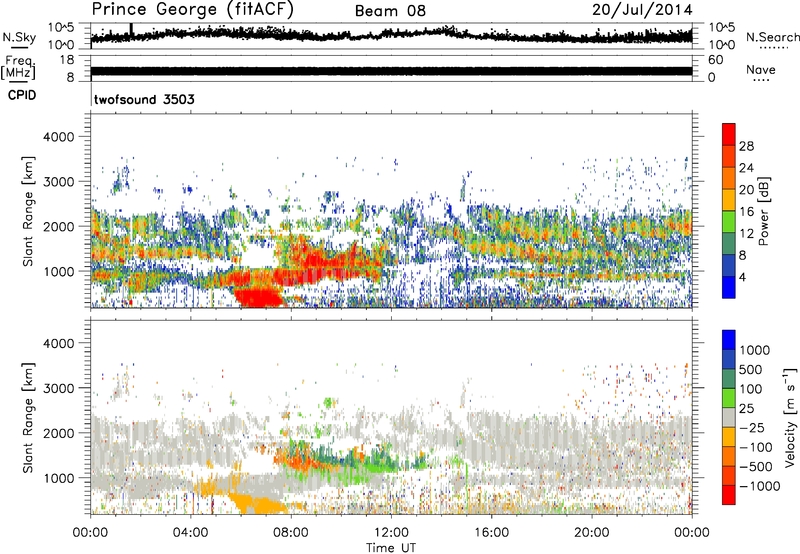
Task: Click the '500' label on velocity colorbar
Action: (751, 369)
